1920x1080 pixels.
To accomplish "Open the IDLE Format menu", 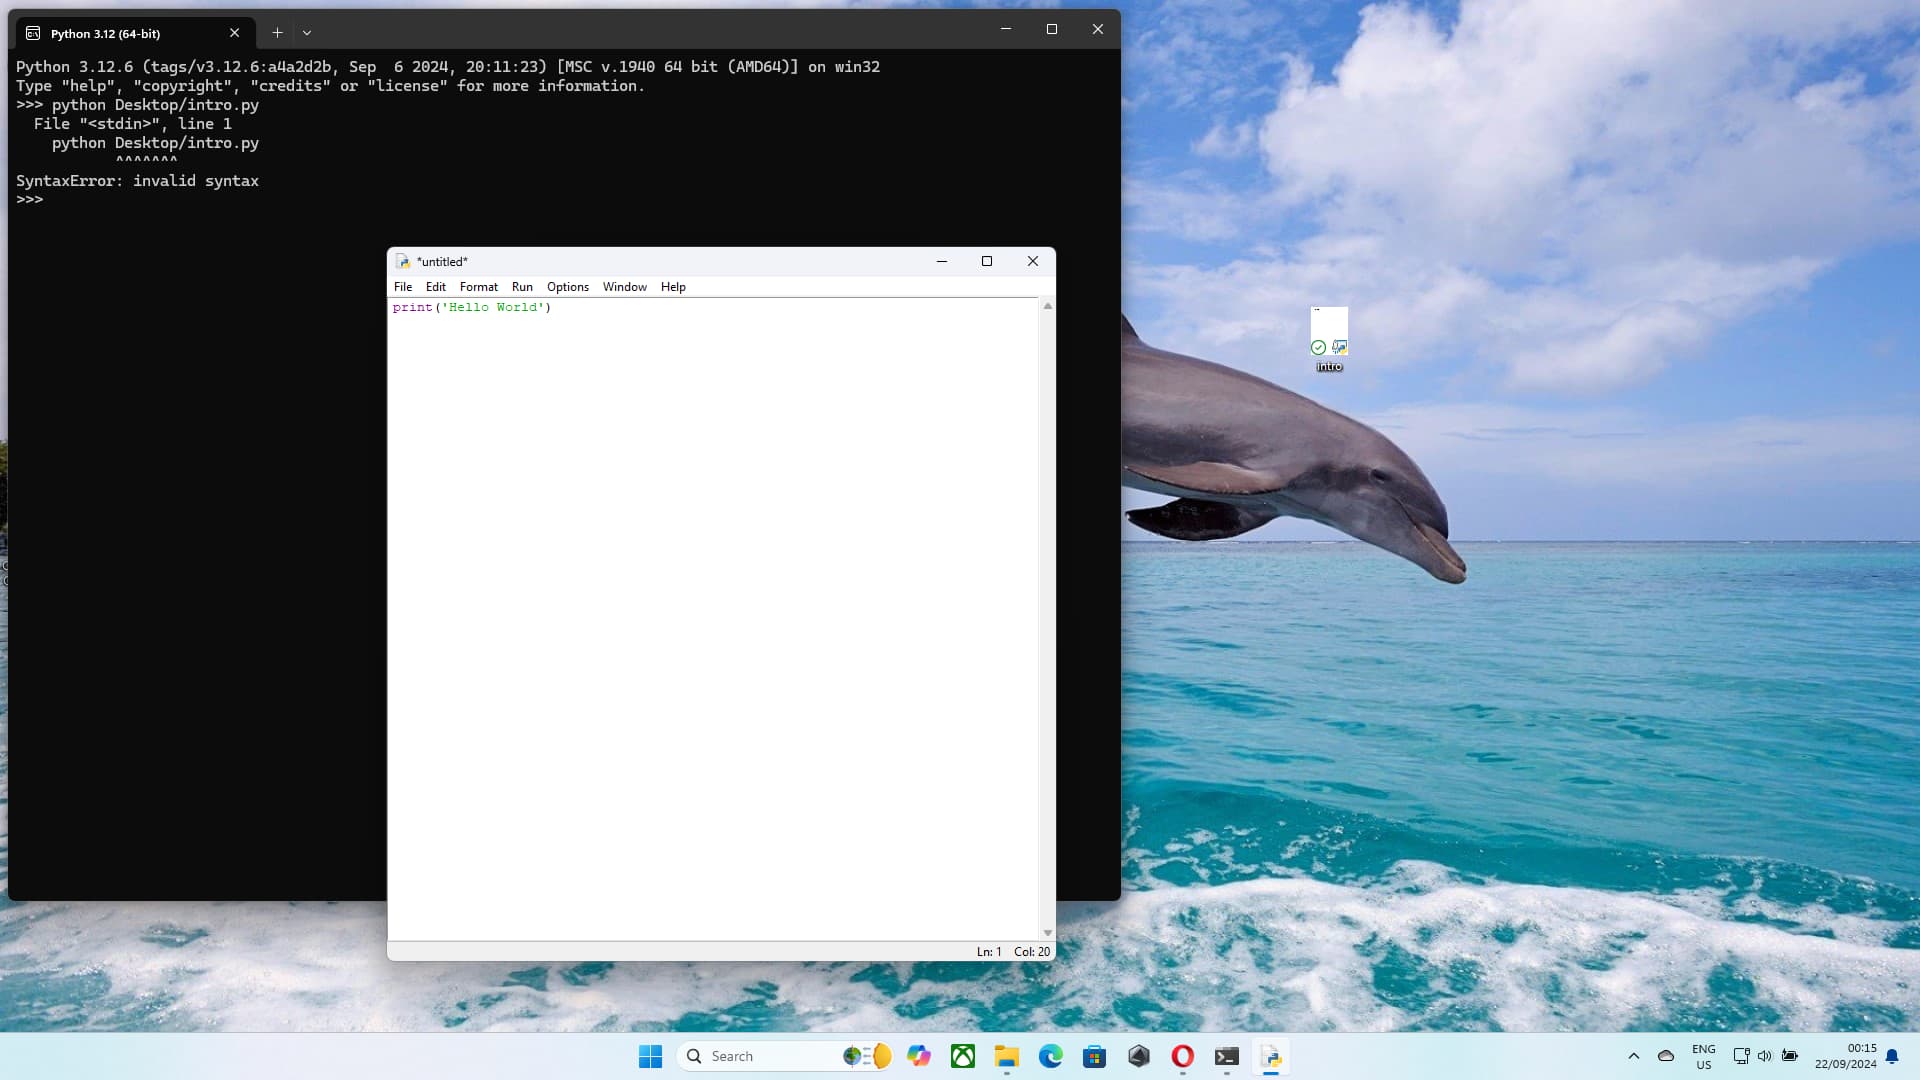I will coord(478,287).
